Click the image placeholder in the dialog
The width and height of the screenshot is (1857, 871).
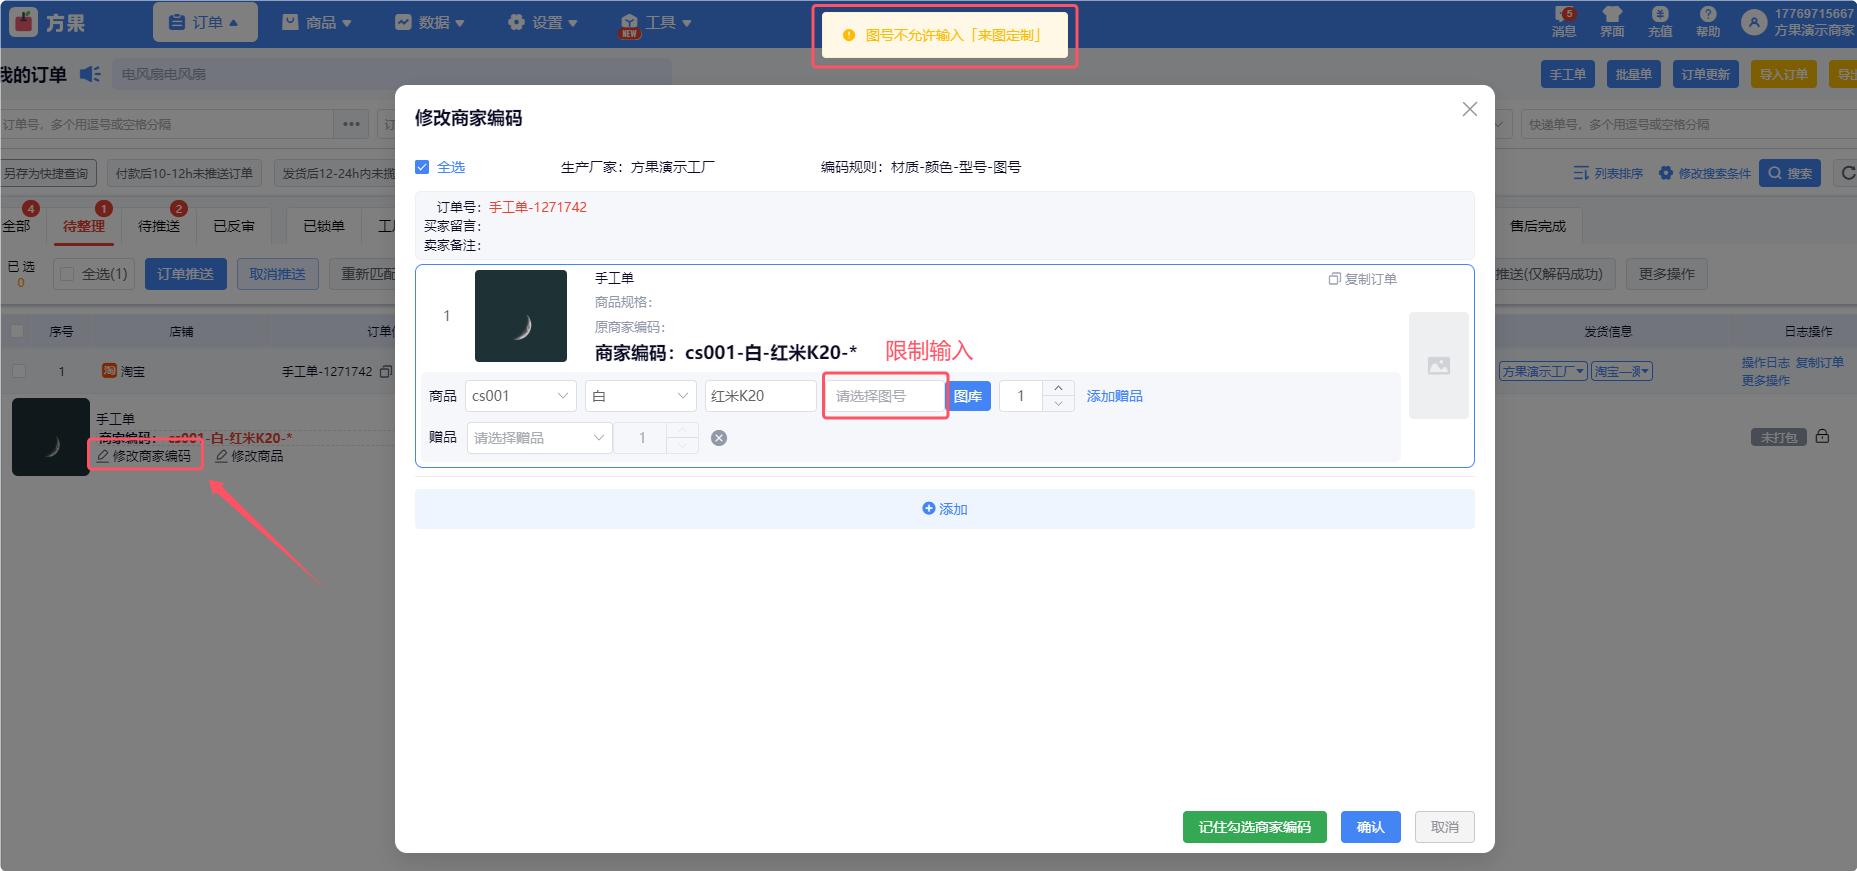tap(1438, 365)
